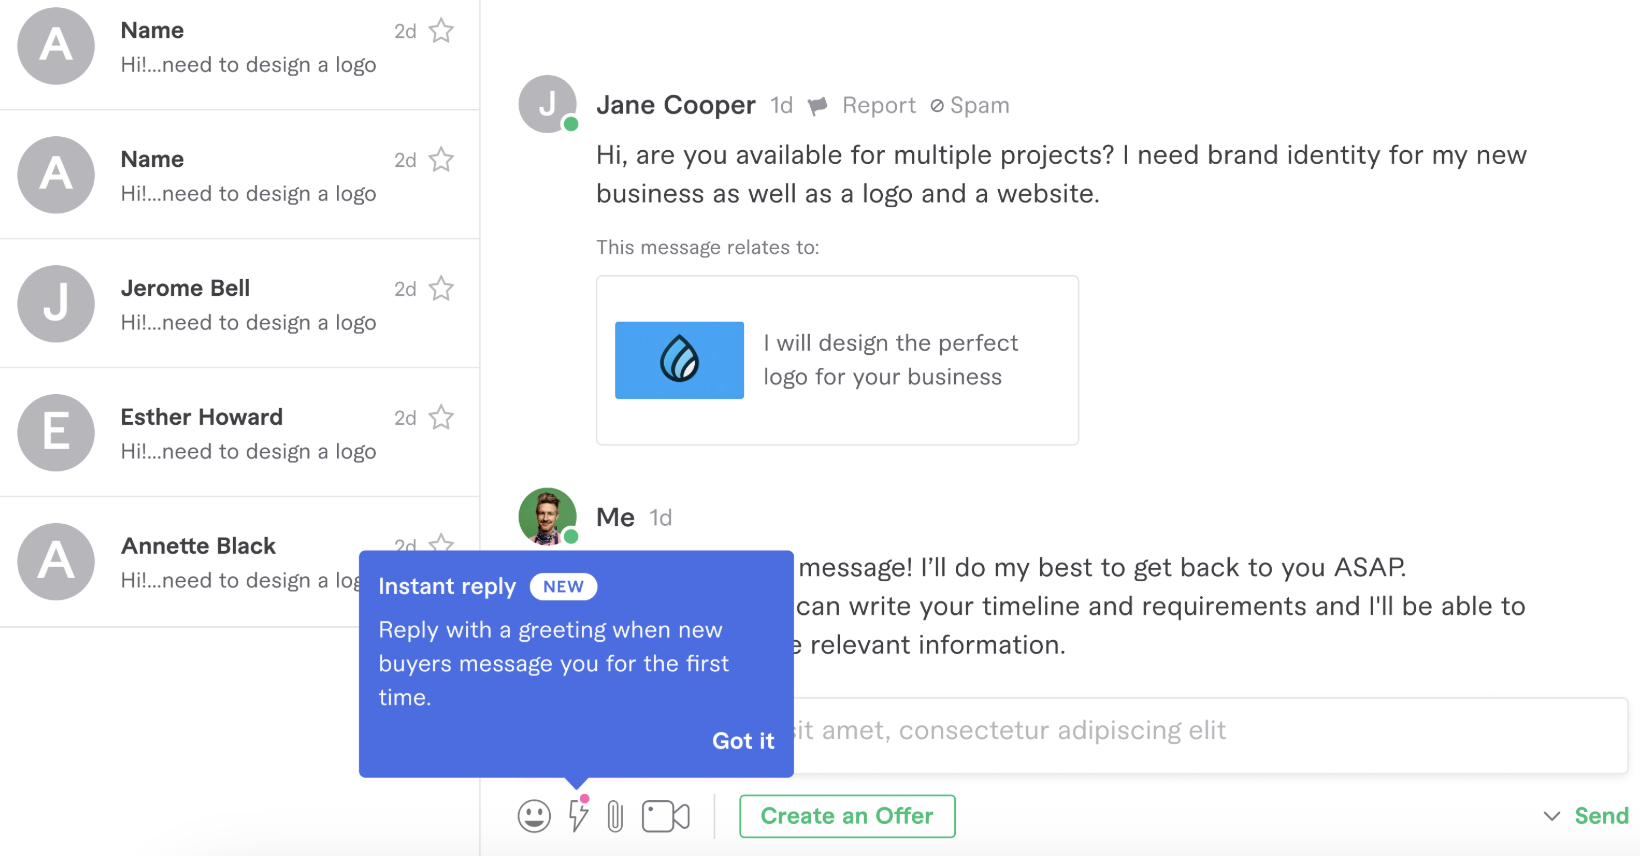The width and height of the screenshot is (1640, 856).
Task: Toggle star on first Name conversation
Action: coord(441,31)
